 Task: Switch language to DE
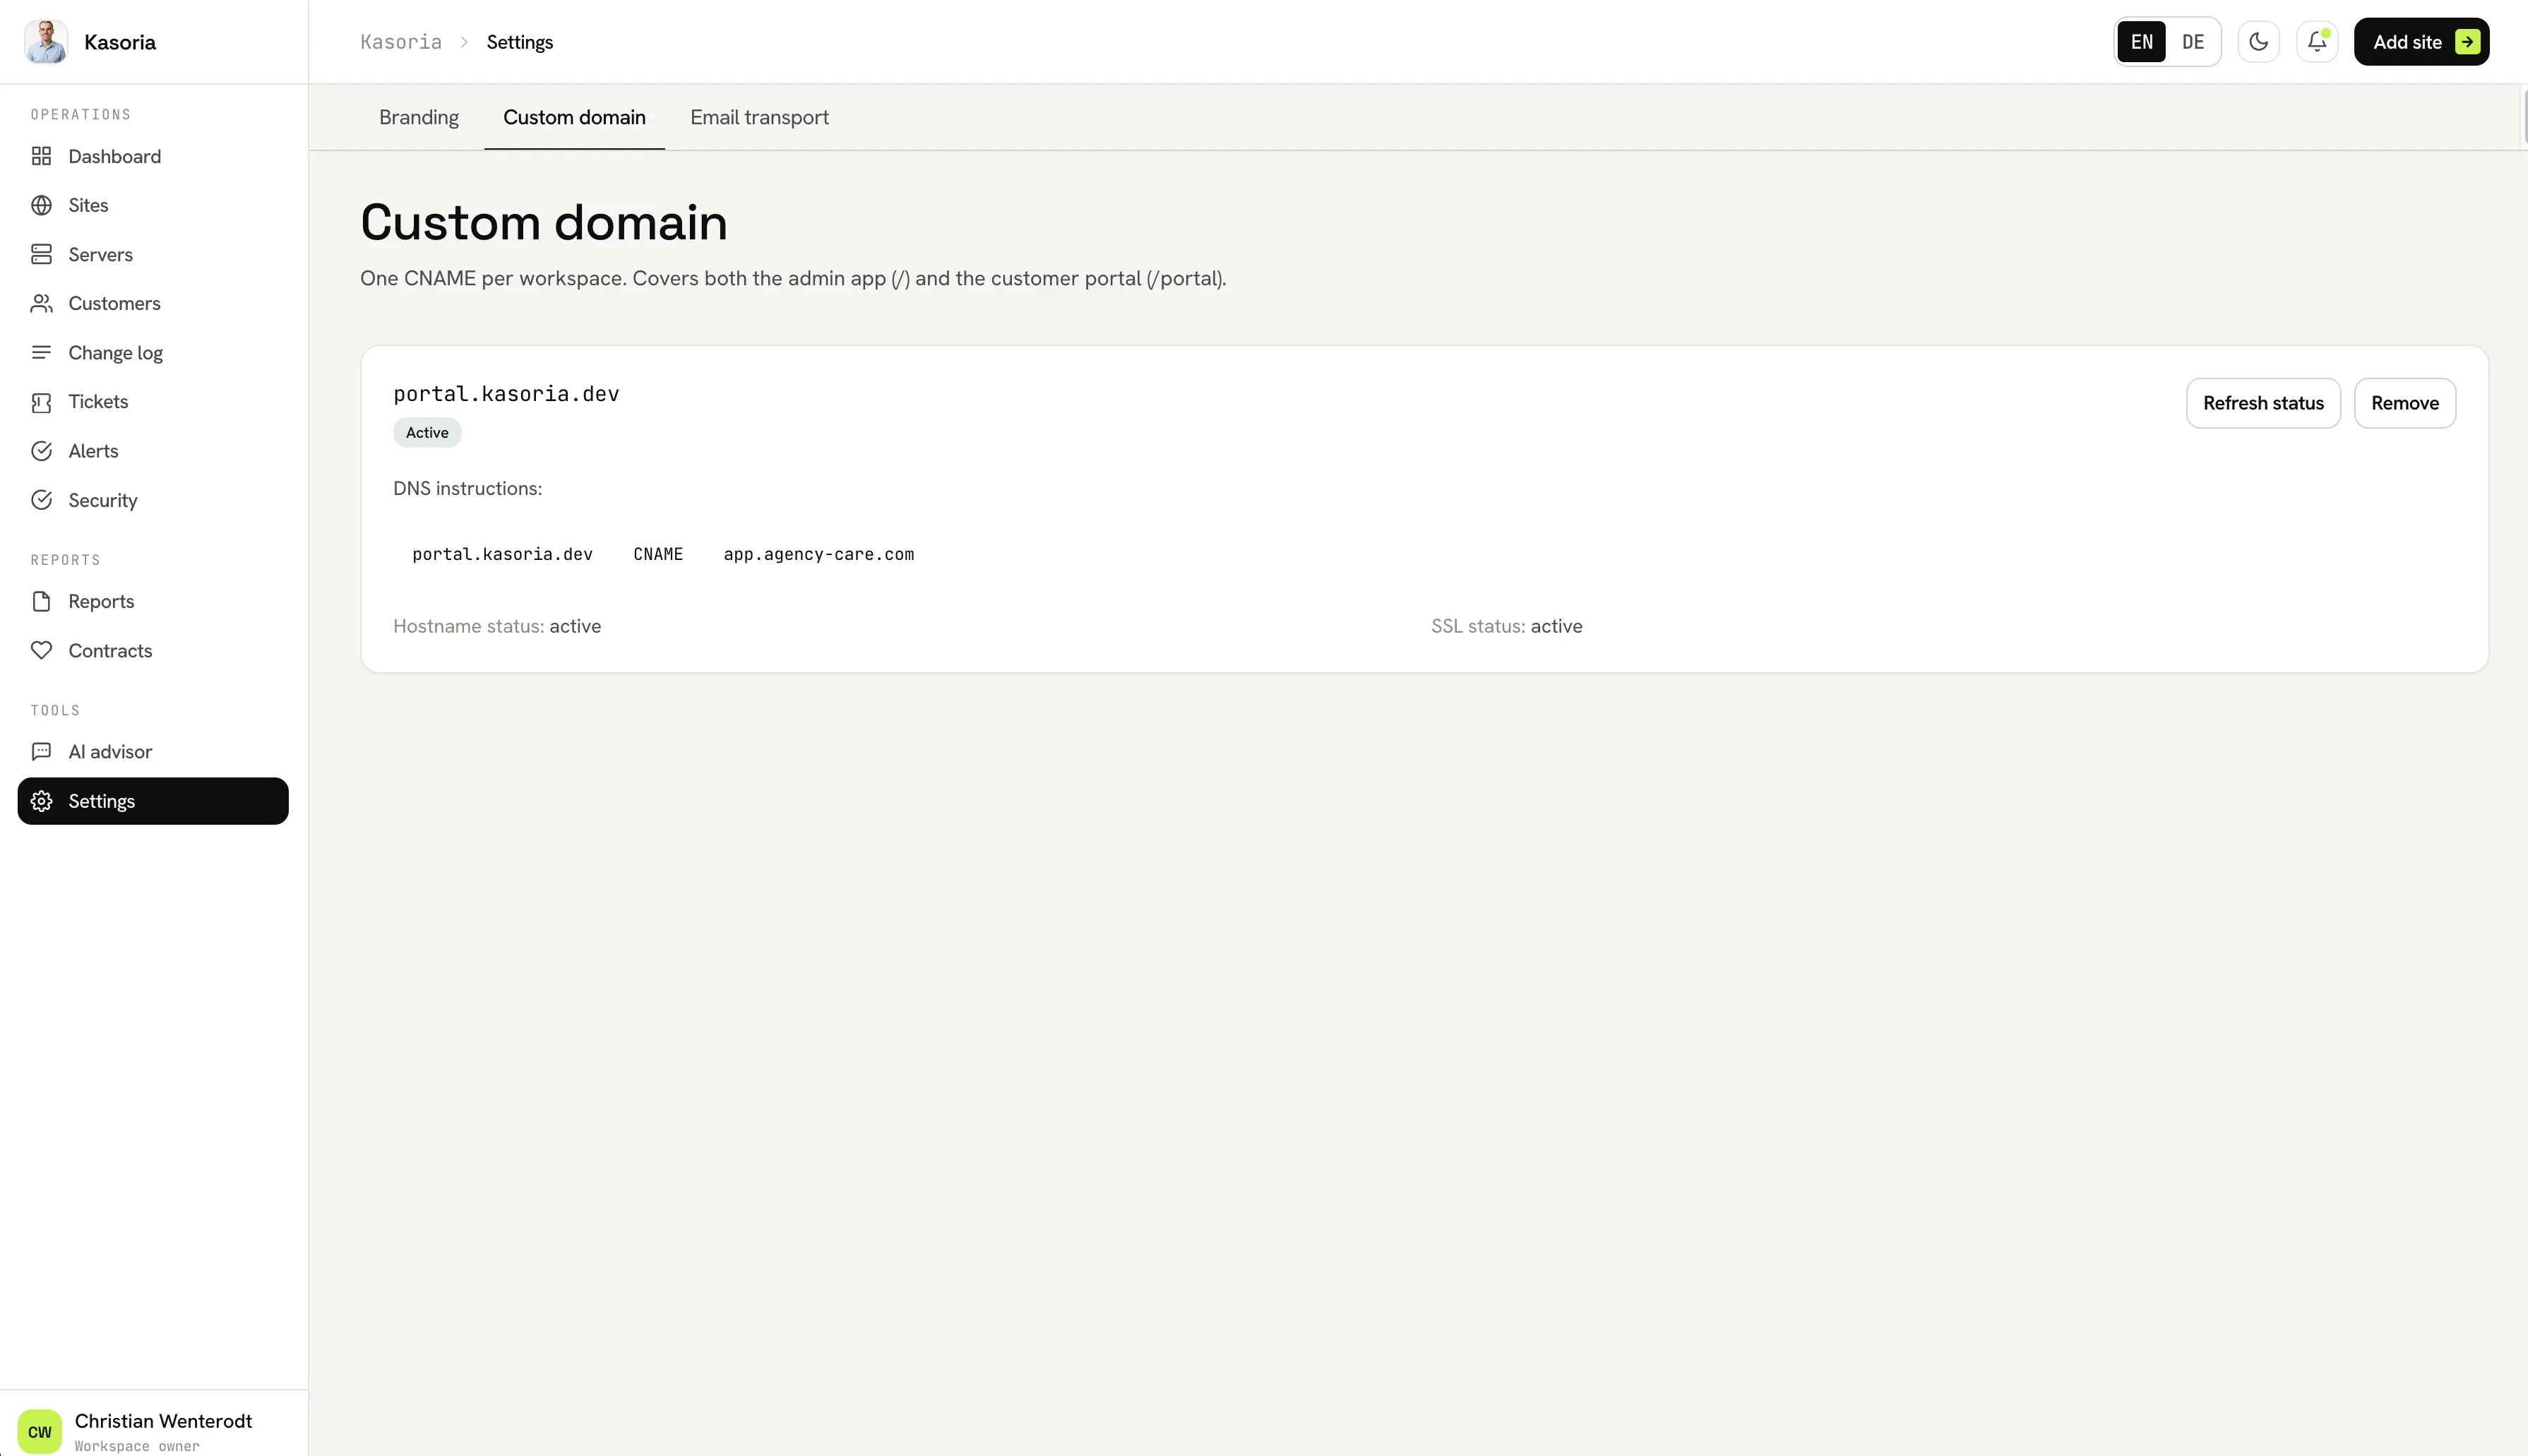(x=2192, y=42)
